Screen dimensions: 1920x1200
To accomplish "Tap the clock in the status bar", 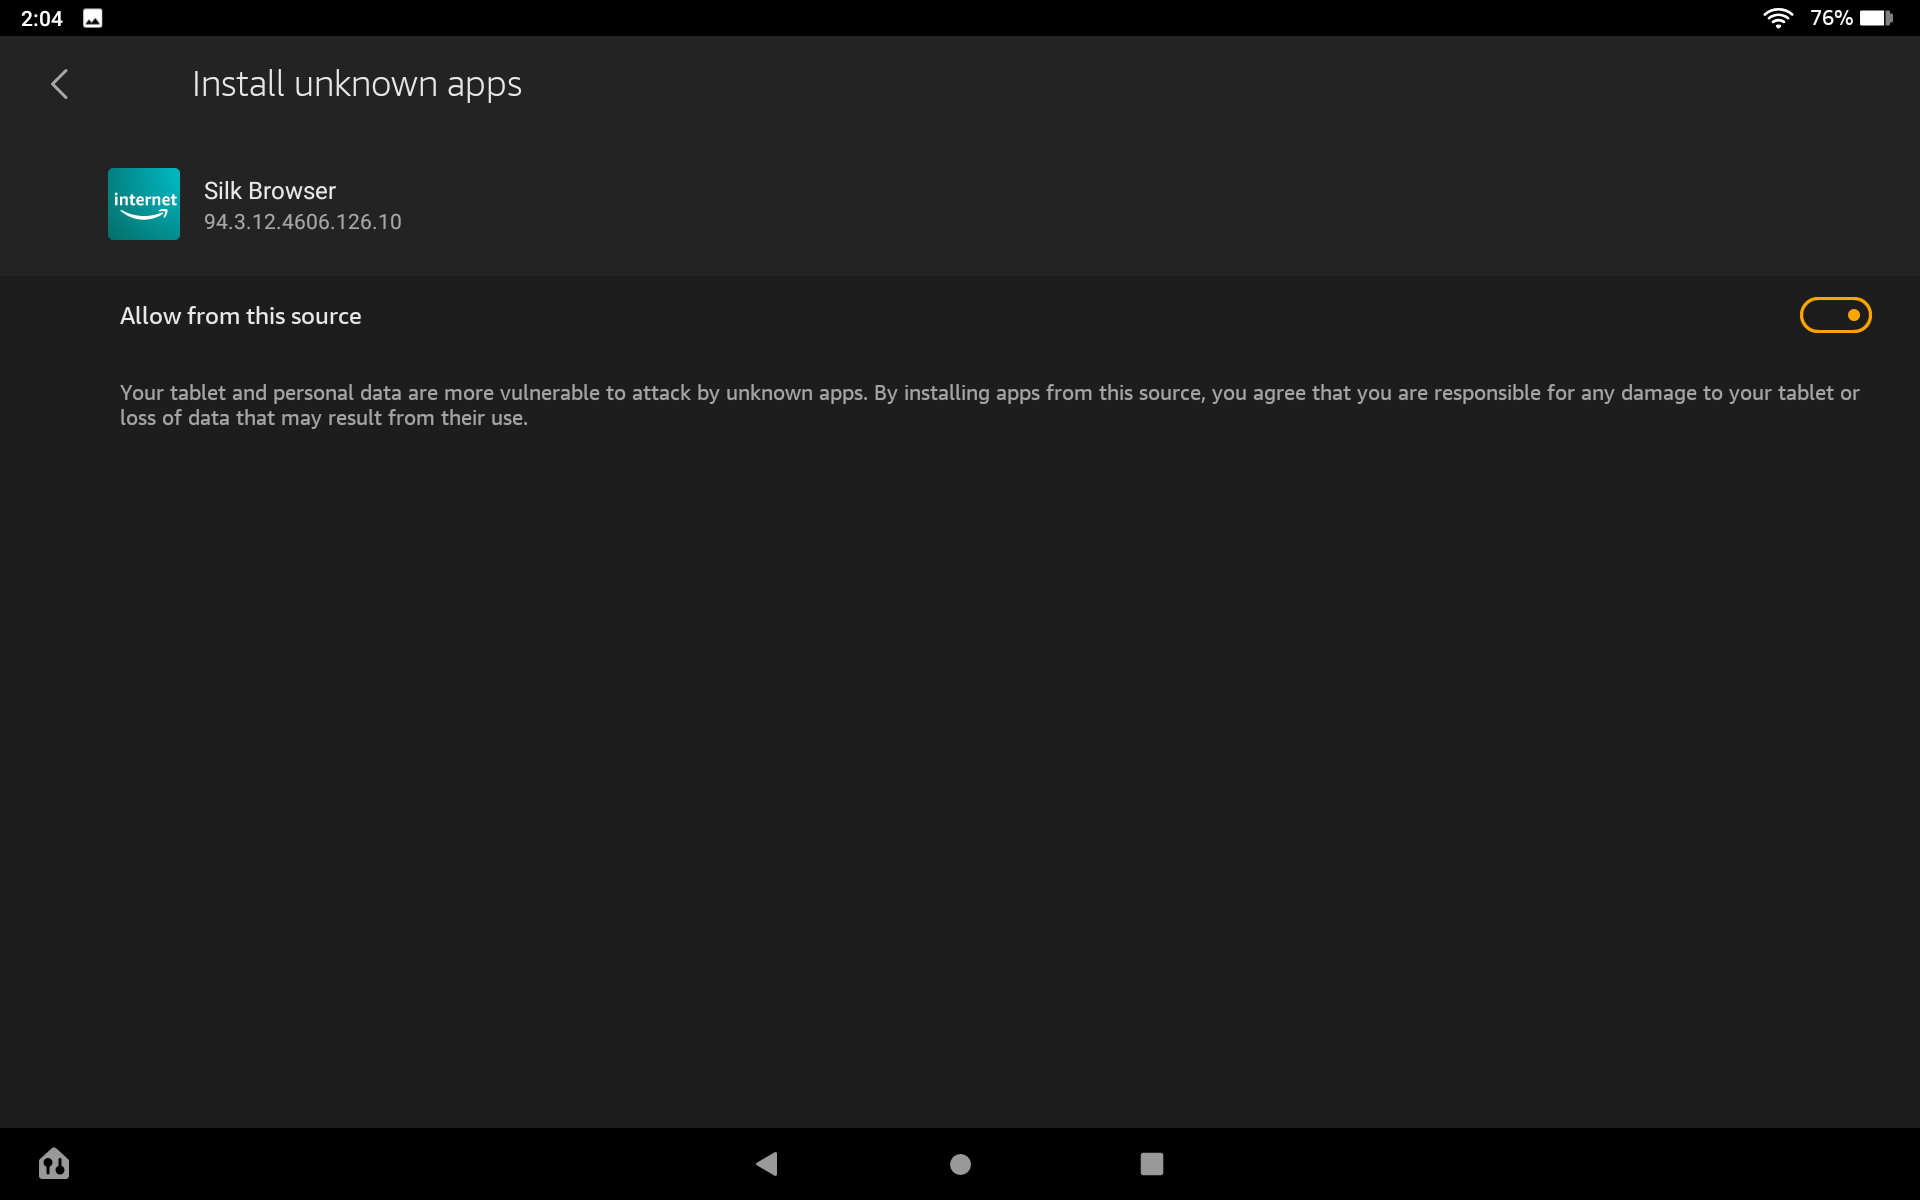I will pos(41,17).
